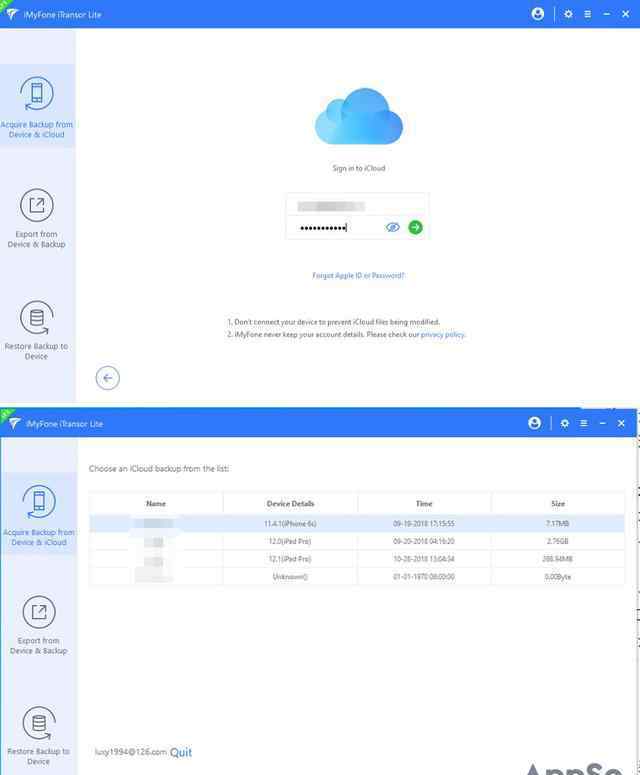Click the 2.75GB size cell
The height and width of the screenshot is (775, 640).
point(557,541)
